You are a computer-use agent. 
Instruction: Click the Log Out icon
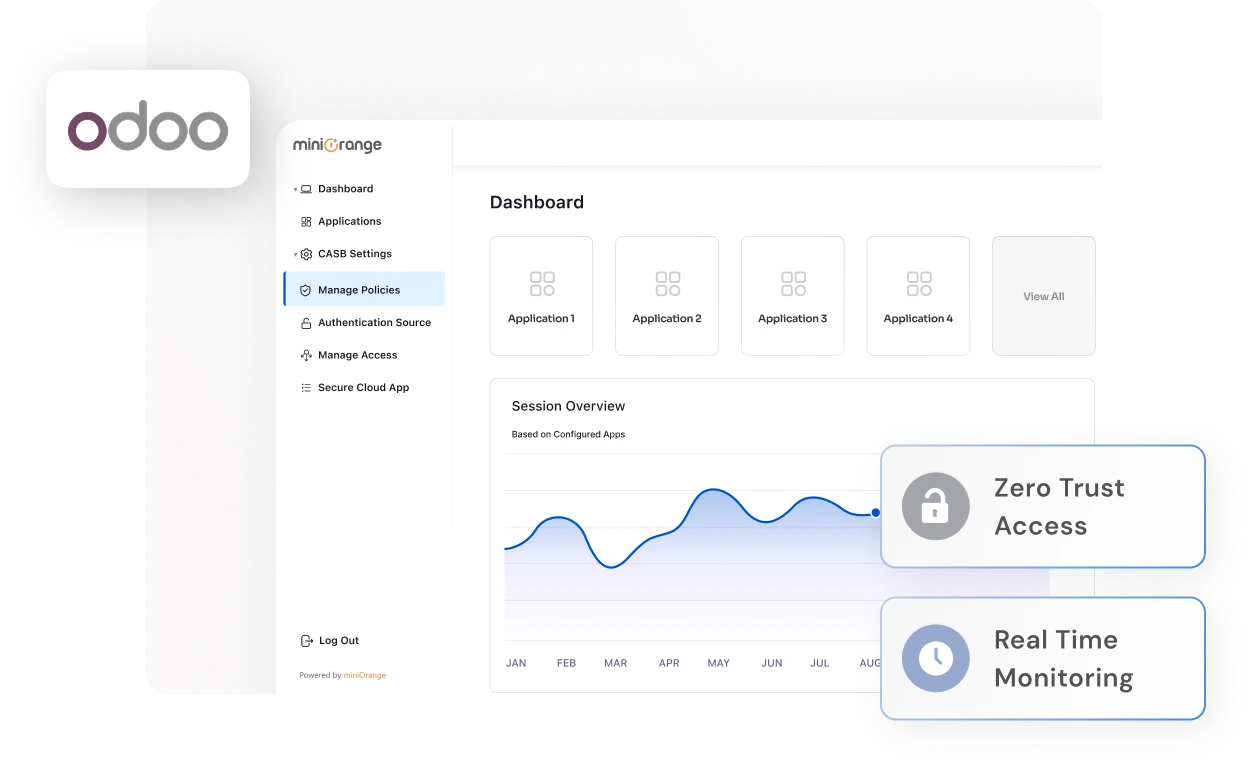pos(305,640)
